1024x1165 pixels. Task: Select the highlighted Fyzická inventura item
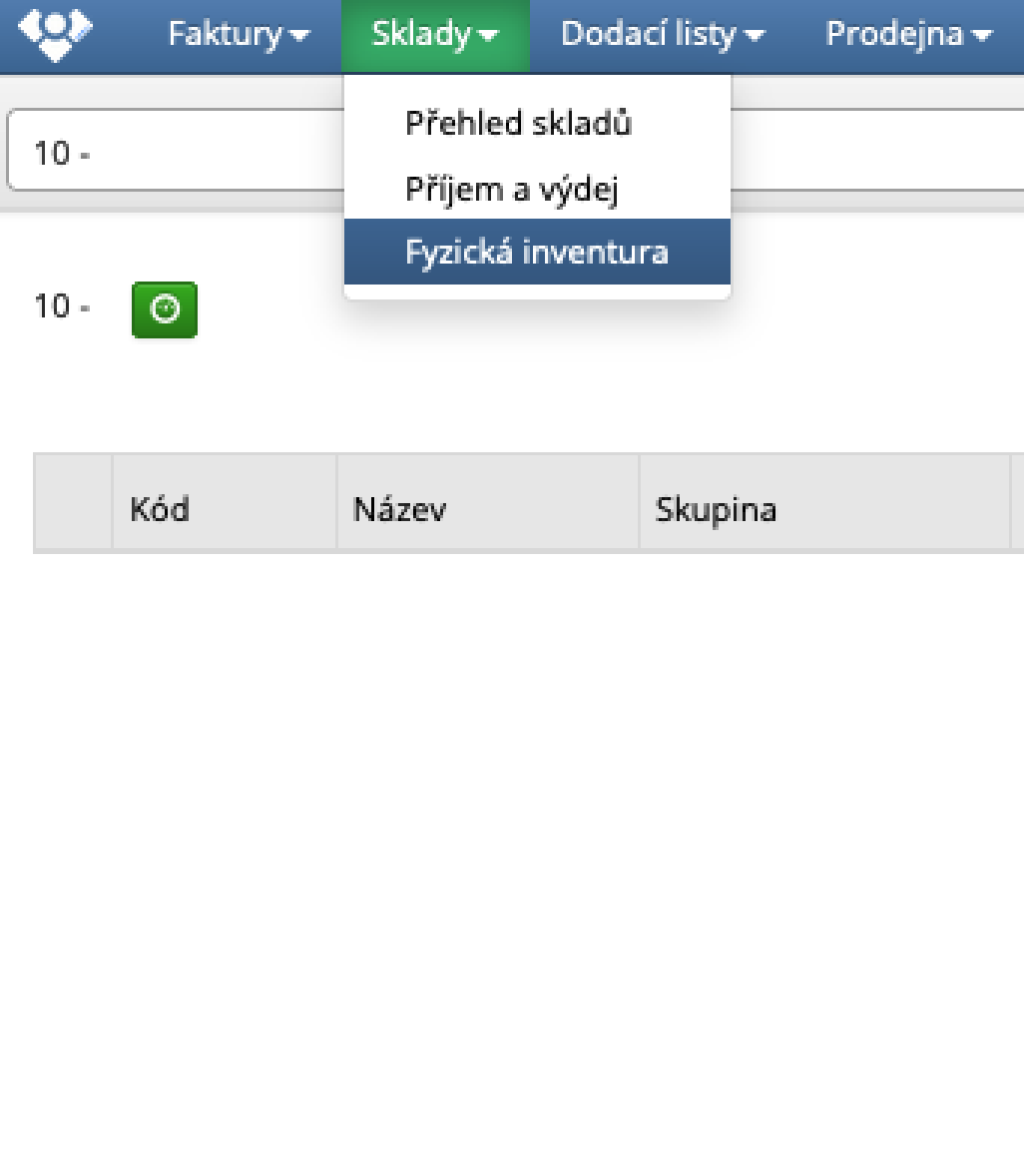coord(536,252)
